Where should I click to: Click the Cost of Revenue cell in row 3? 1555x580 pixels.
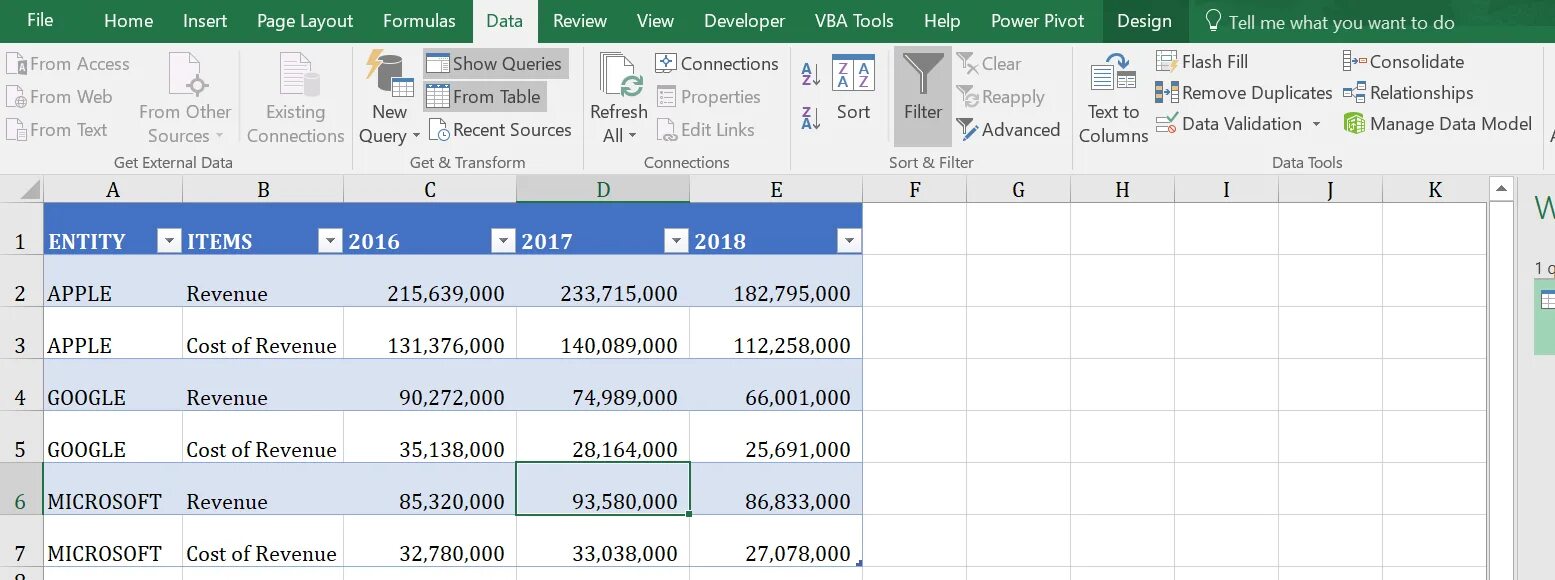click(x=263, y=333)
